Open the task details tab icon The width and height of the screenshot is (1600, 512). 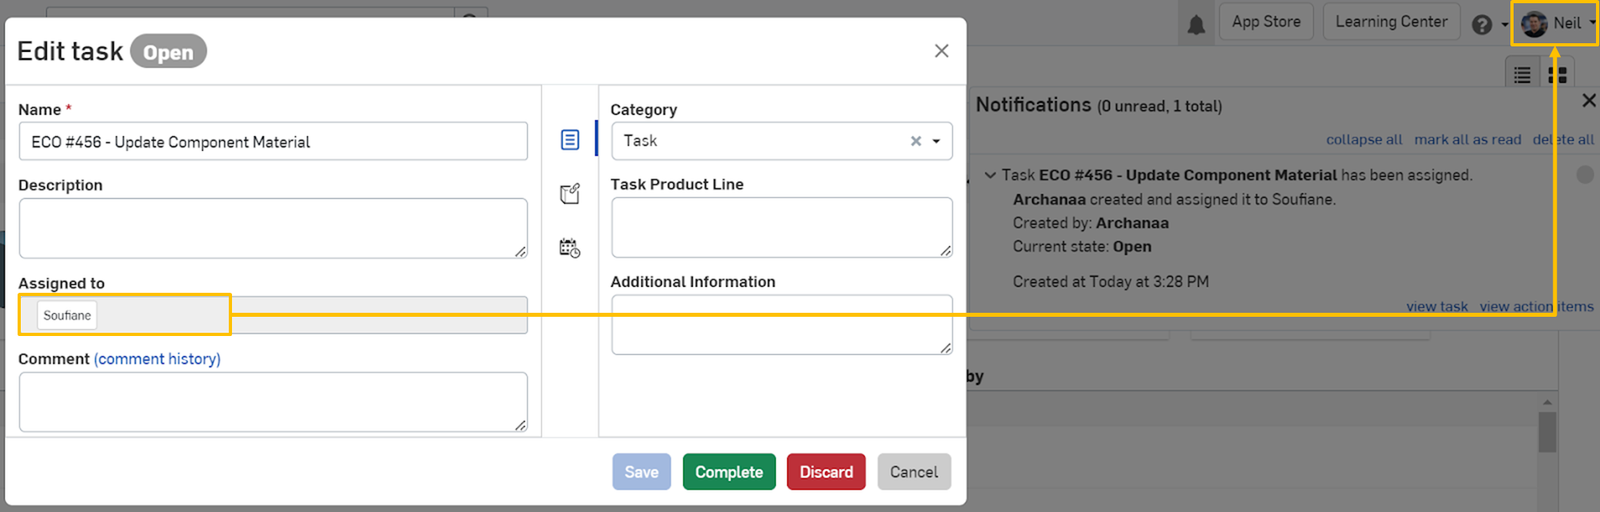point(570,140)
